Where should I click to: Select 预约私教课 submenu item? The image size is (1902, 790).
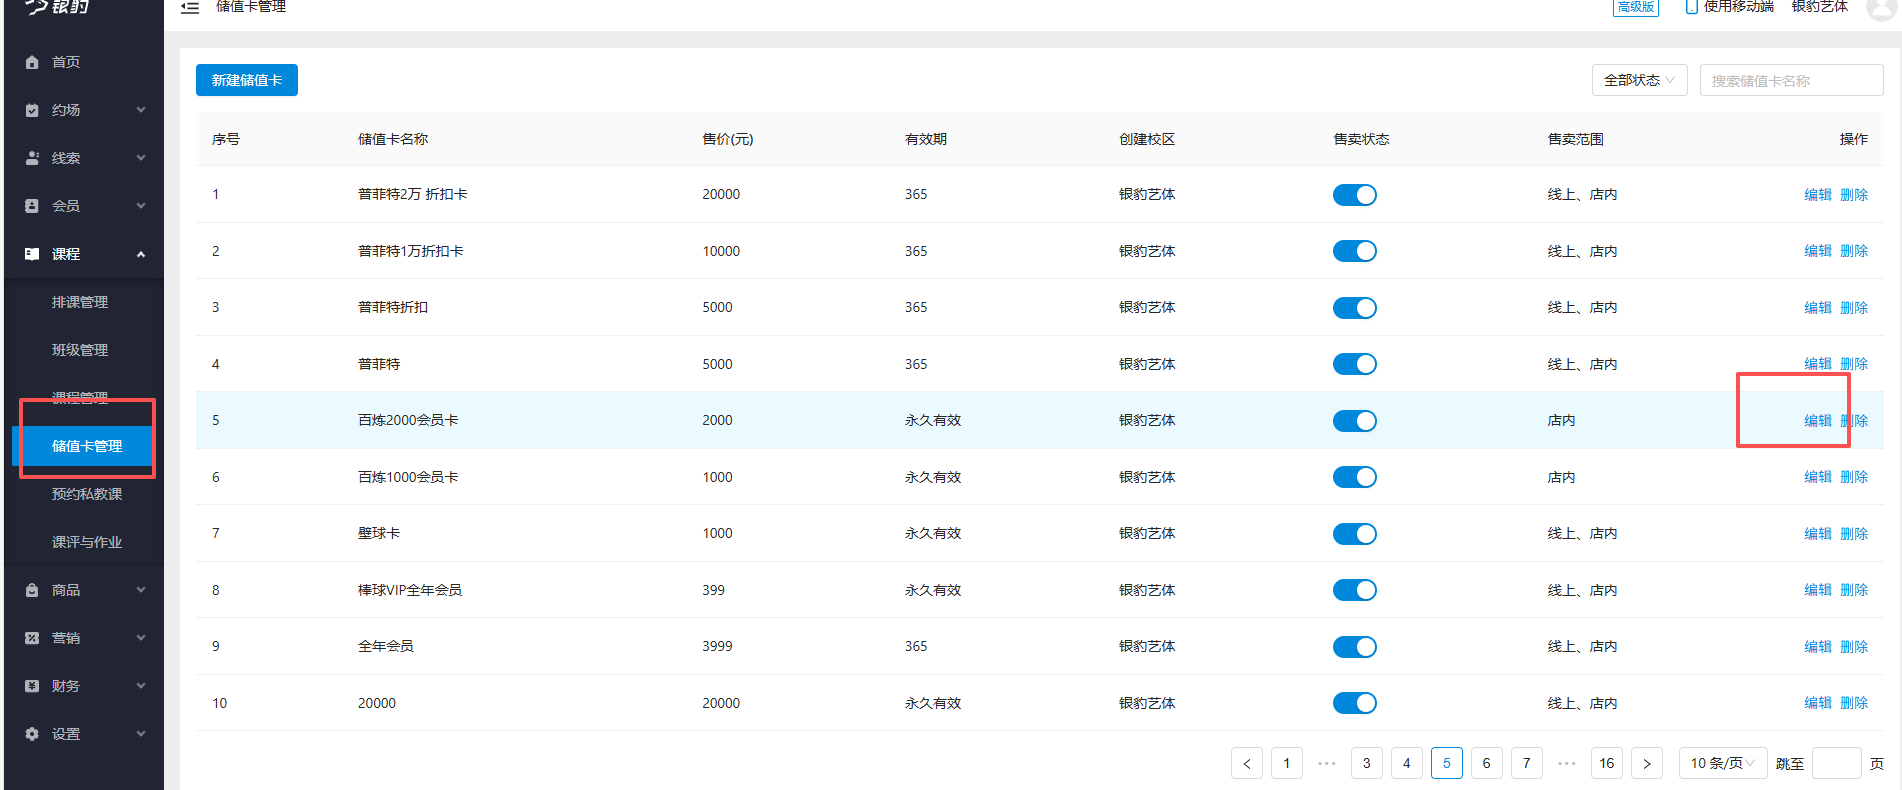[x=87, y=494]
